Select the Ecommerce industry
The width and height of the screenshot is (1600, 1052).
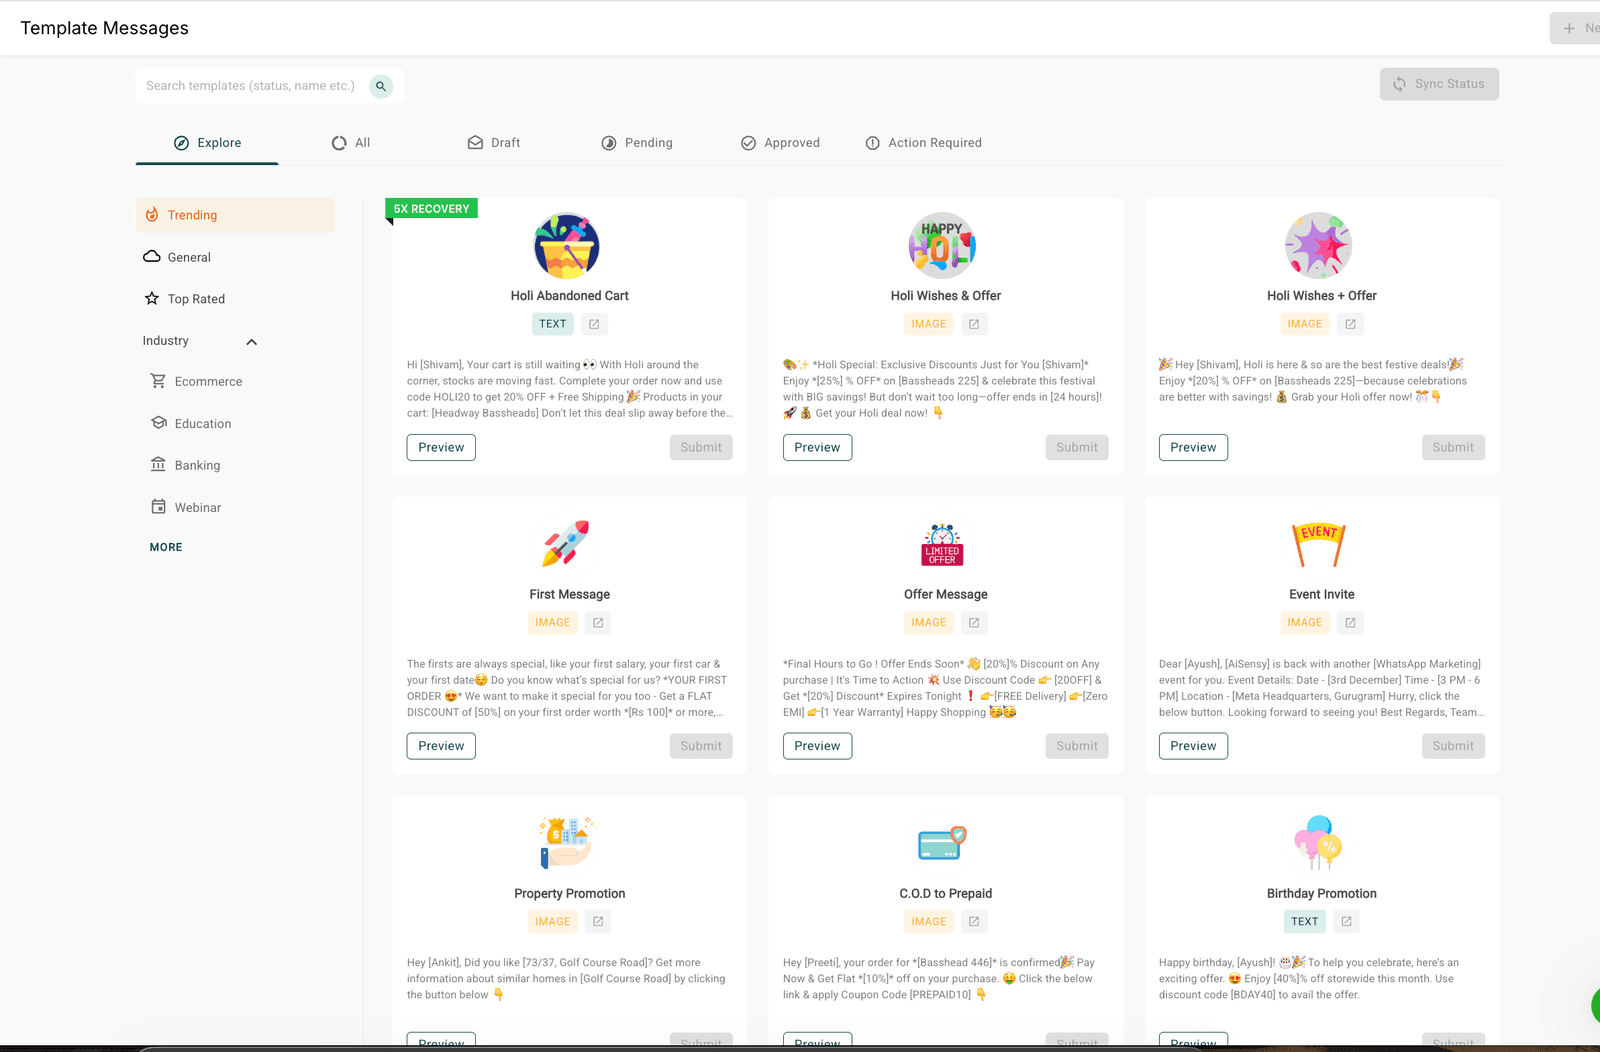point(197,382)
